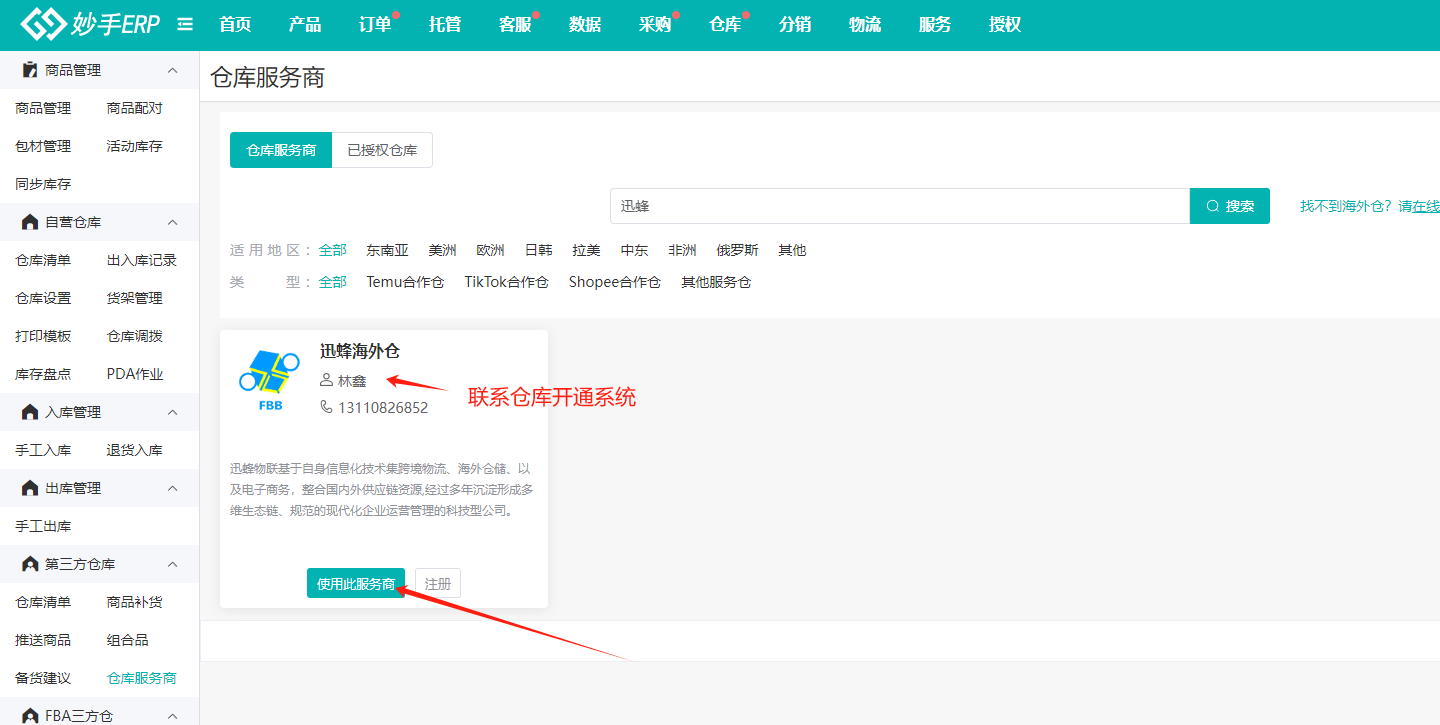This screenshot has height=725, width=1440.
Task: Open 采购 in top navigation
Action: [x=655, y=25]
